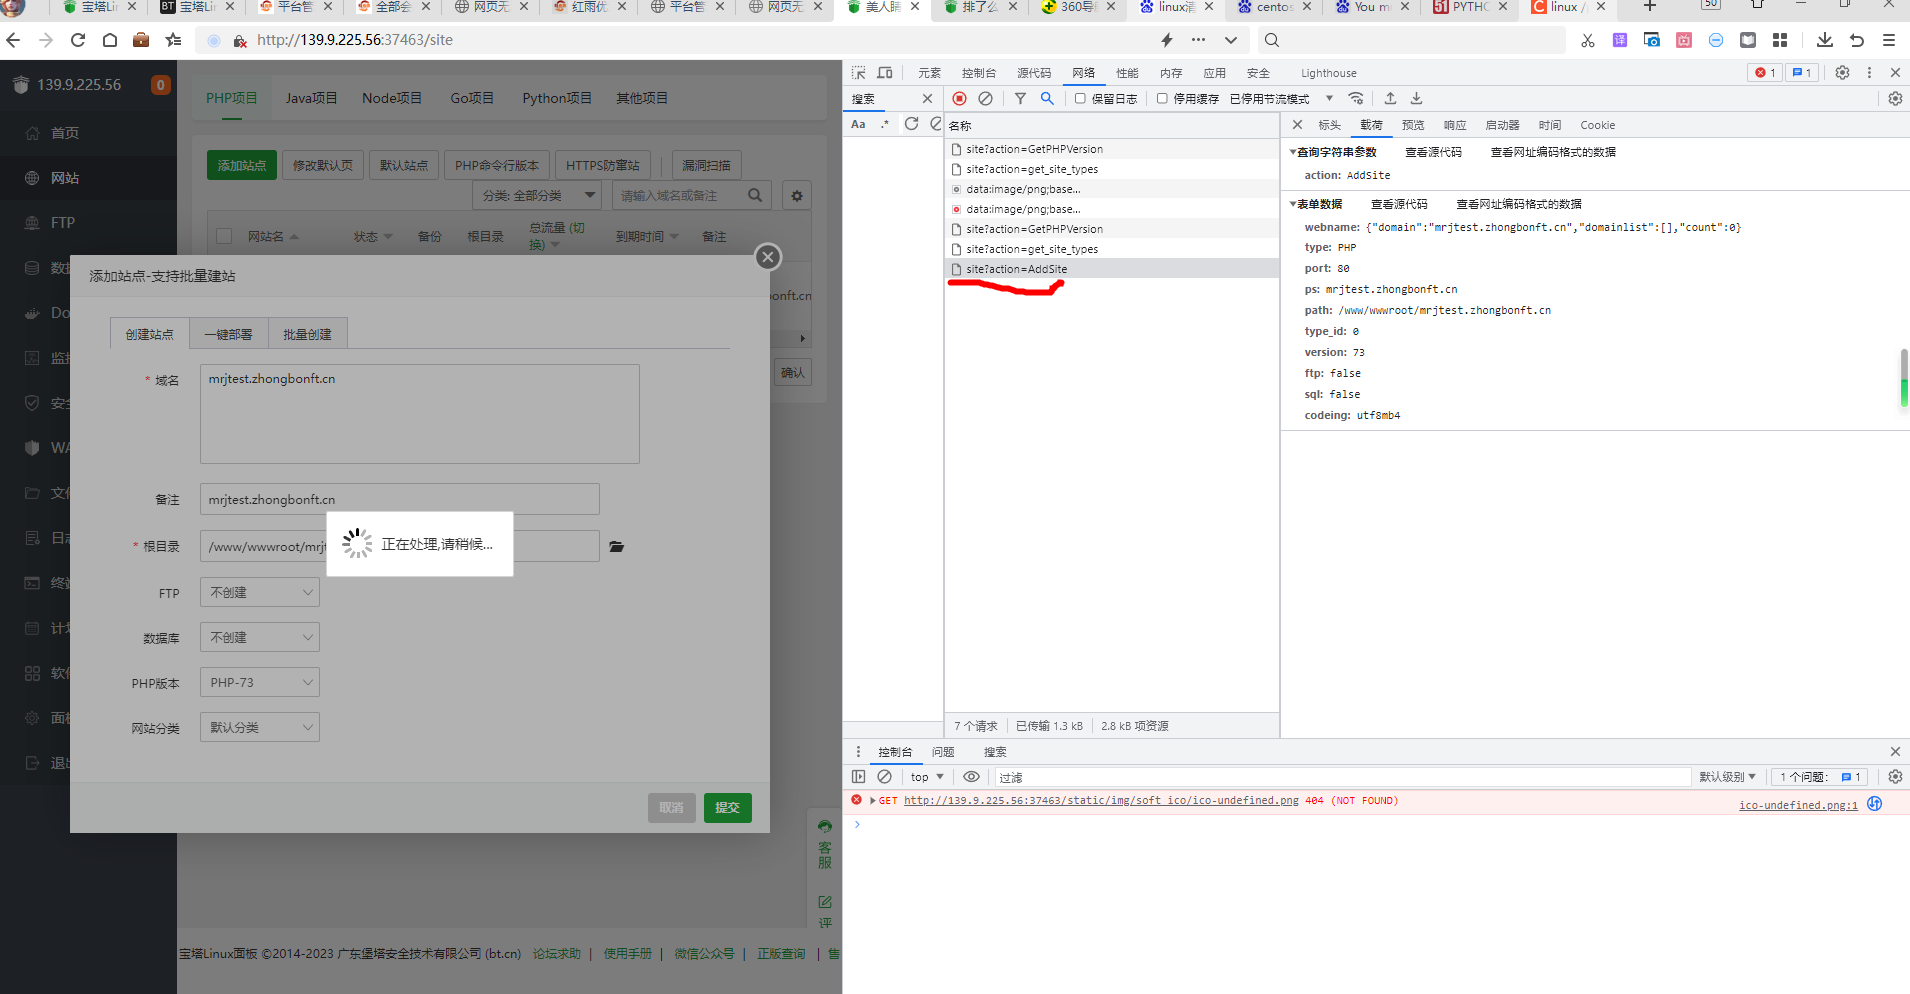Open the throttling mode dropdown
The height and width of the screenshot is (994, 1910).
1281,98
